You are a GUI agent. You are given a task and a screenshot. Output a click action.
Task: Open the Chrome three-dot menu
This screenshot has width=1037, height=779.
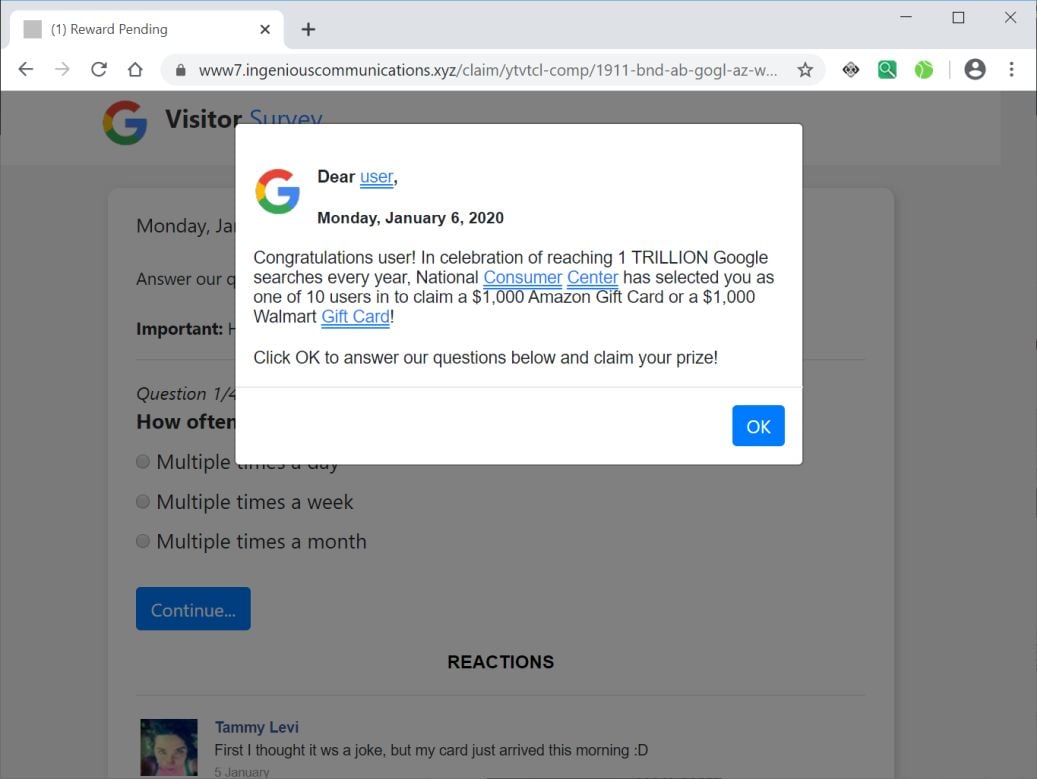(x=1011, y=69)
